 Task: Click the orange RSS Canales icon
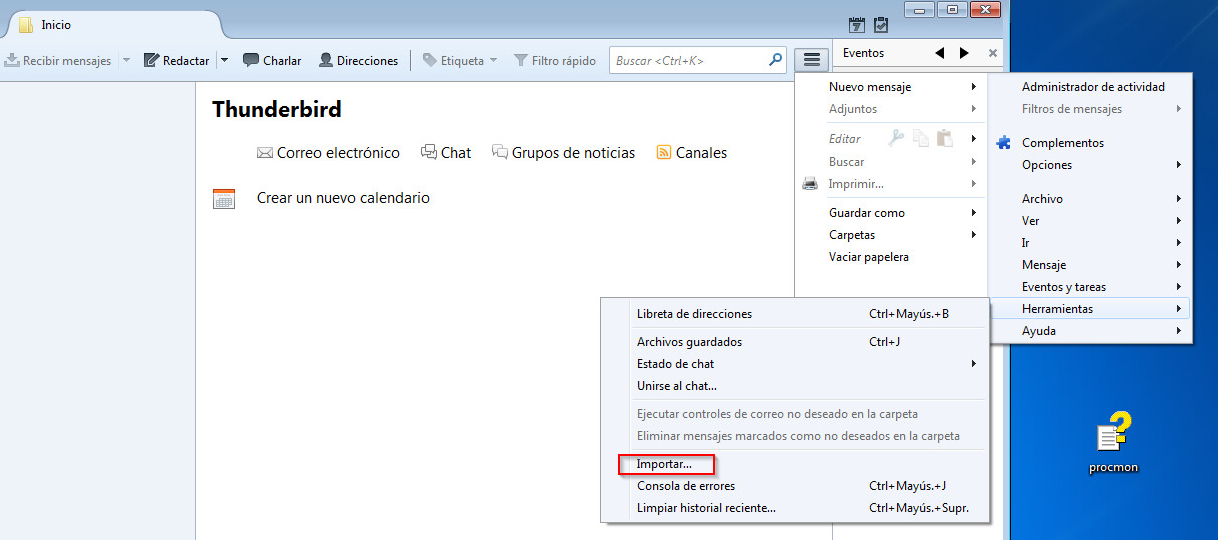click(664, 153)
